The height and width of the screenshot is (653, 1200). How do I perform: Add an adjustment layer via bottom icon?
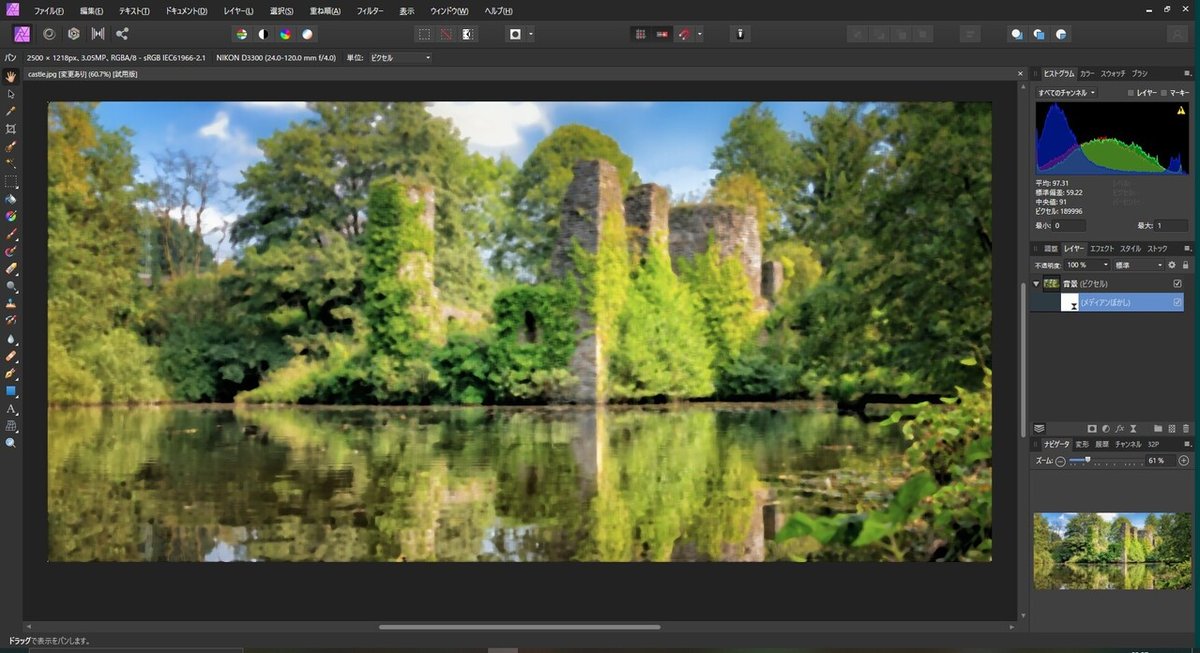coord(1107,428)
